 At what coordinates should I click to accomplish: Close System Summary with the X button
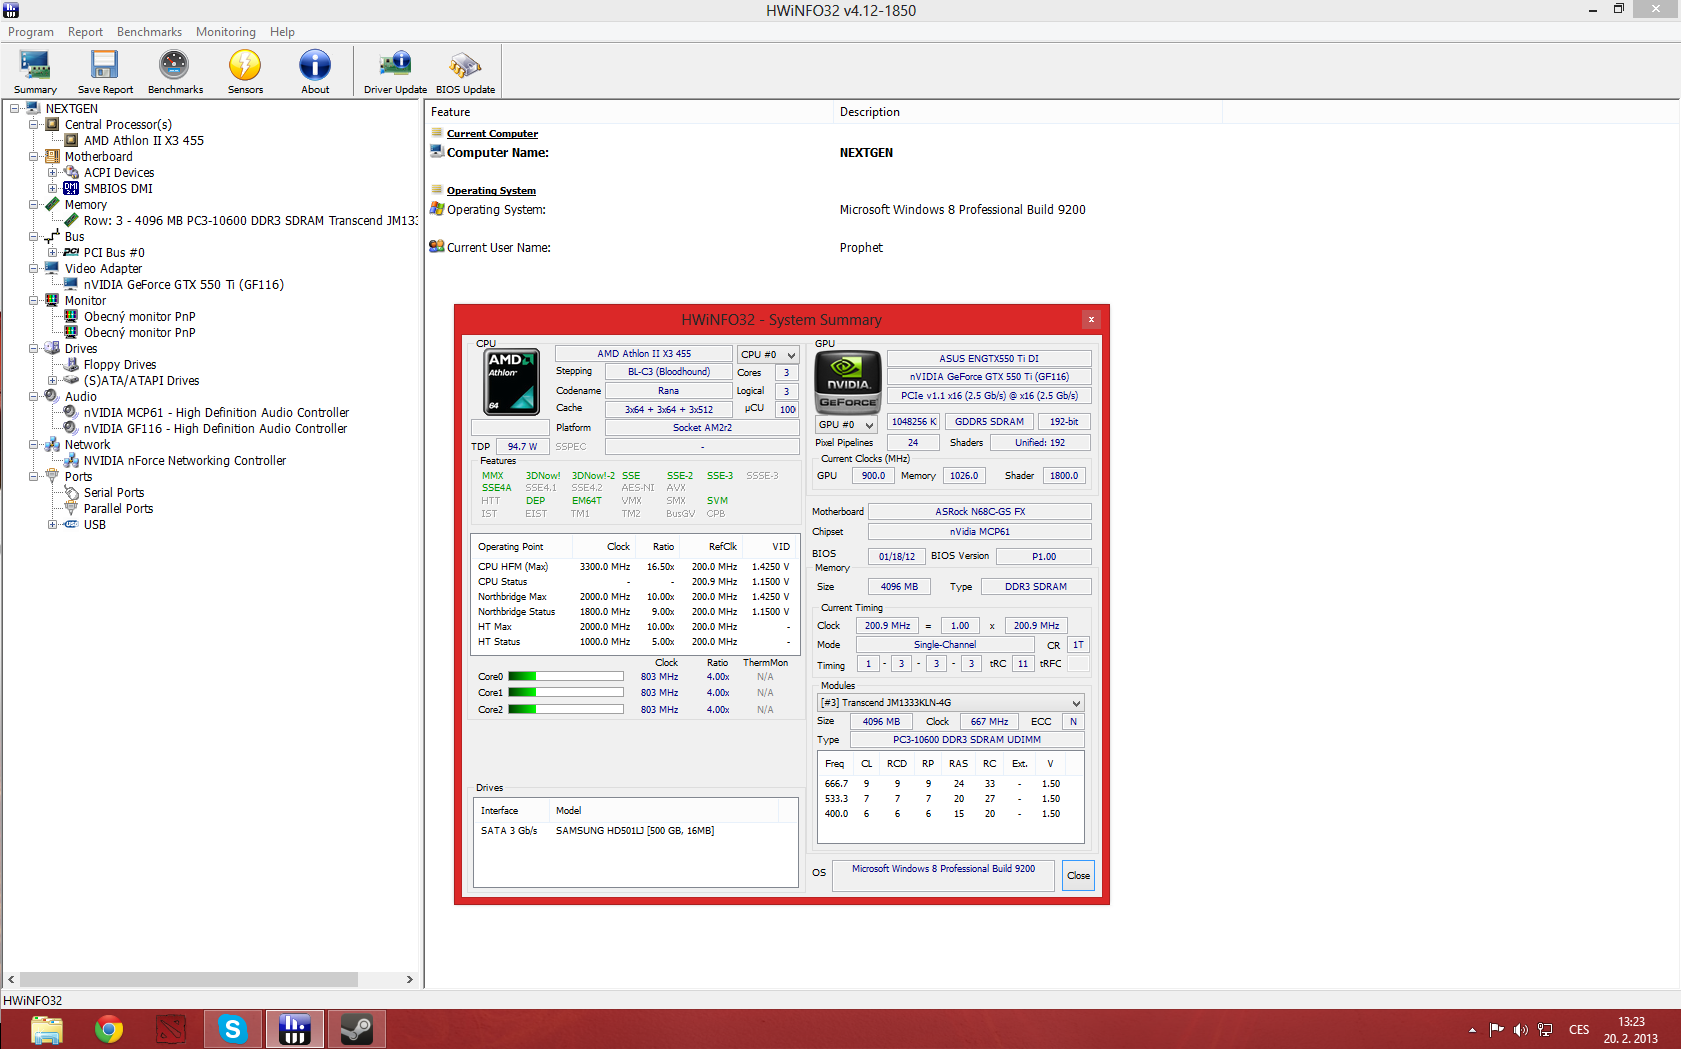pyautogui.click(x=1091, y=319)
